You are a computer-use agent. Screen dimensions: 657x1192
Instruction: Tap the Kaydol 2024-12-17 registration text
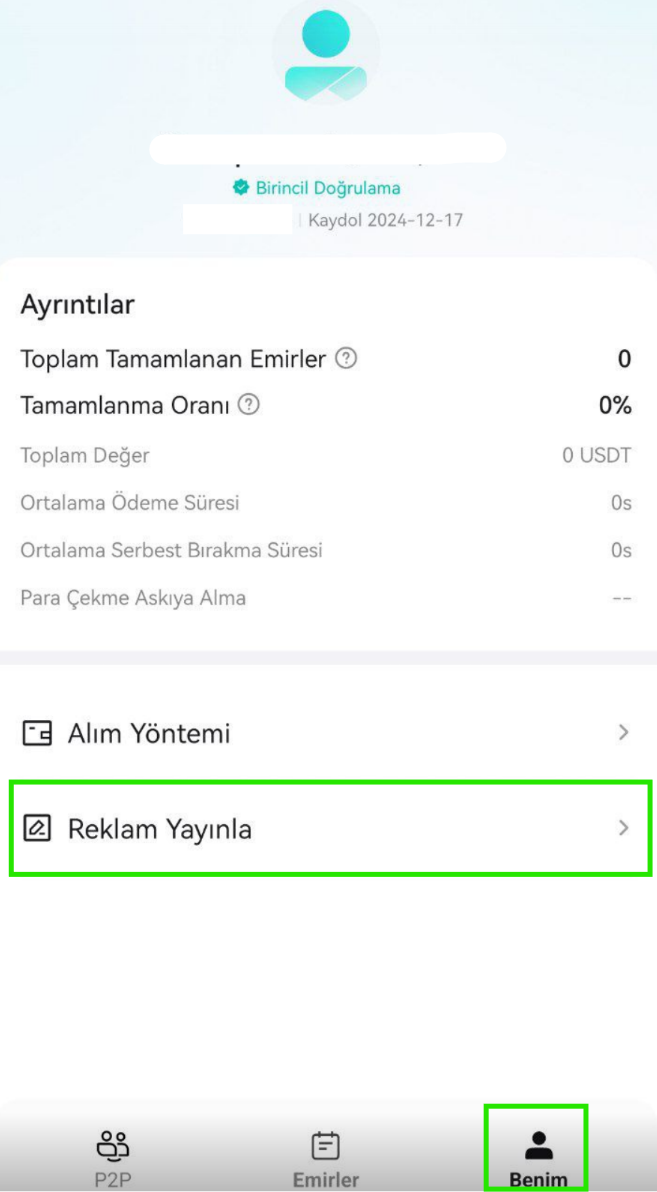(386, 221)
